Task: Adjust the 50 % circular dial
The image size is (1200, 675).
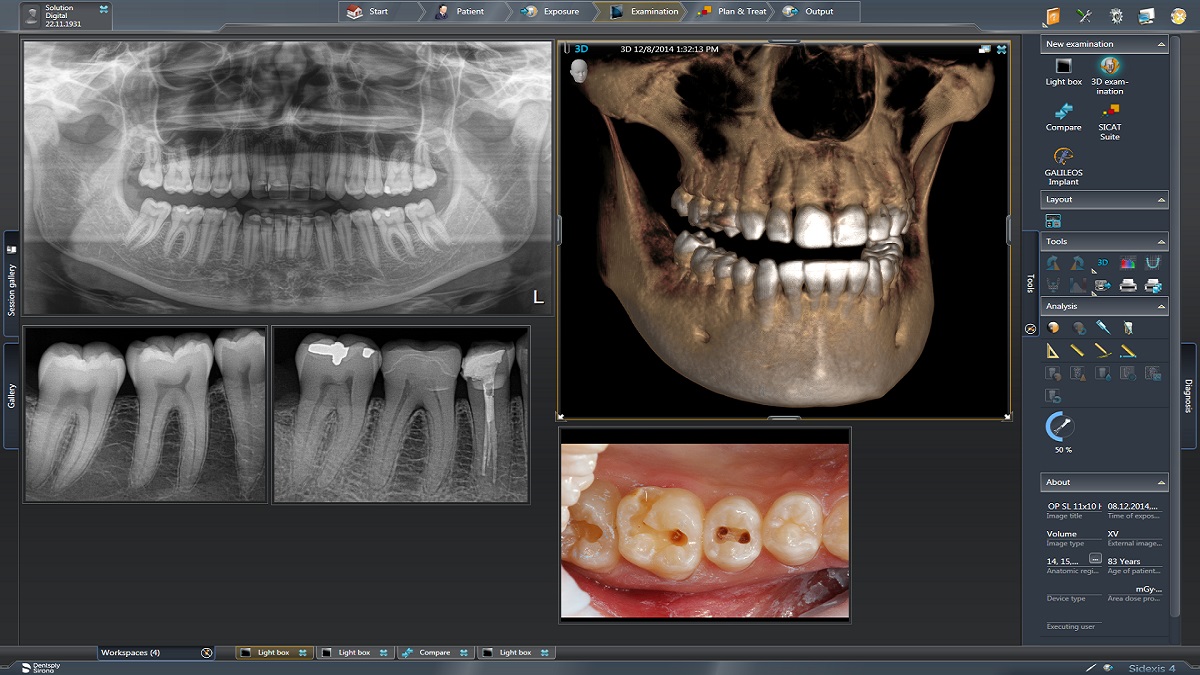Action: (1059, 427)
